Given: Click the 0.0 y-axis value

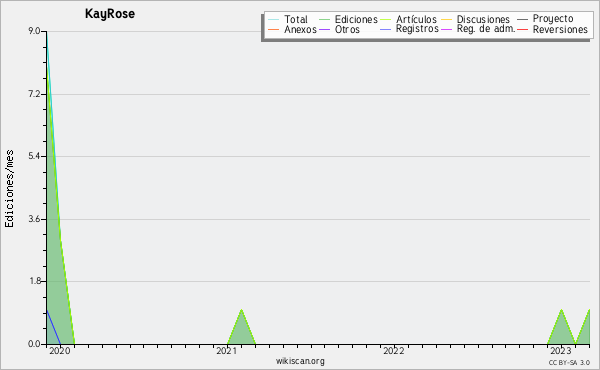Looking at the screenshot, I should click(x=34, y=344).
